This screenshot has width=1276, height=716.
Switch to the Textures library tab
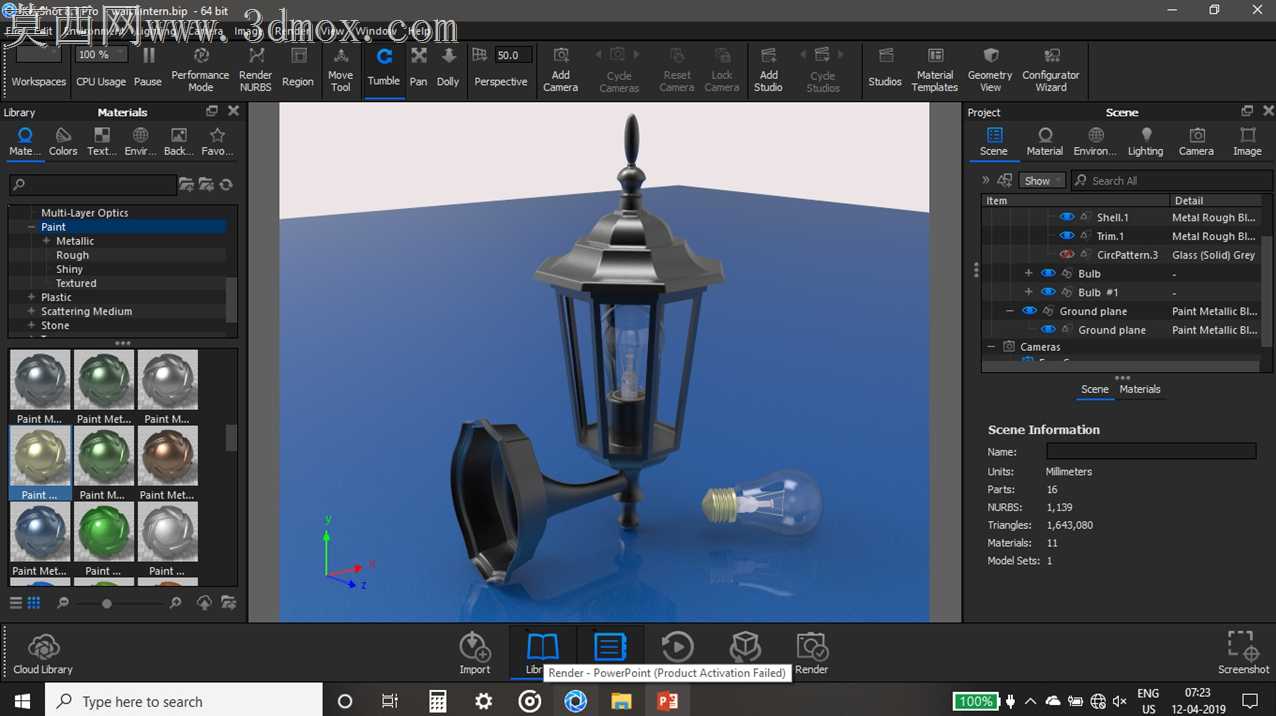[x=101, y=142]
